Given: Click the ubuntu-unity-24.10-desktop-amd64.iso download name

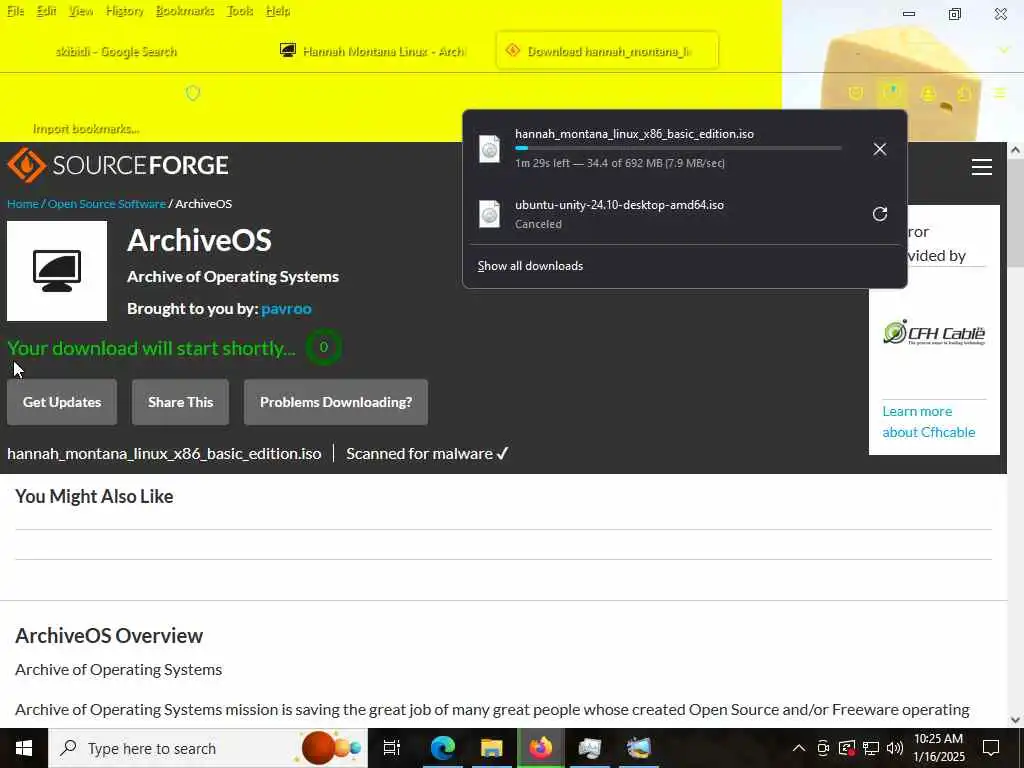Looking at the screenshot, I should (x=619, y=205).
